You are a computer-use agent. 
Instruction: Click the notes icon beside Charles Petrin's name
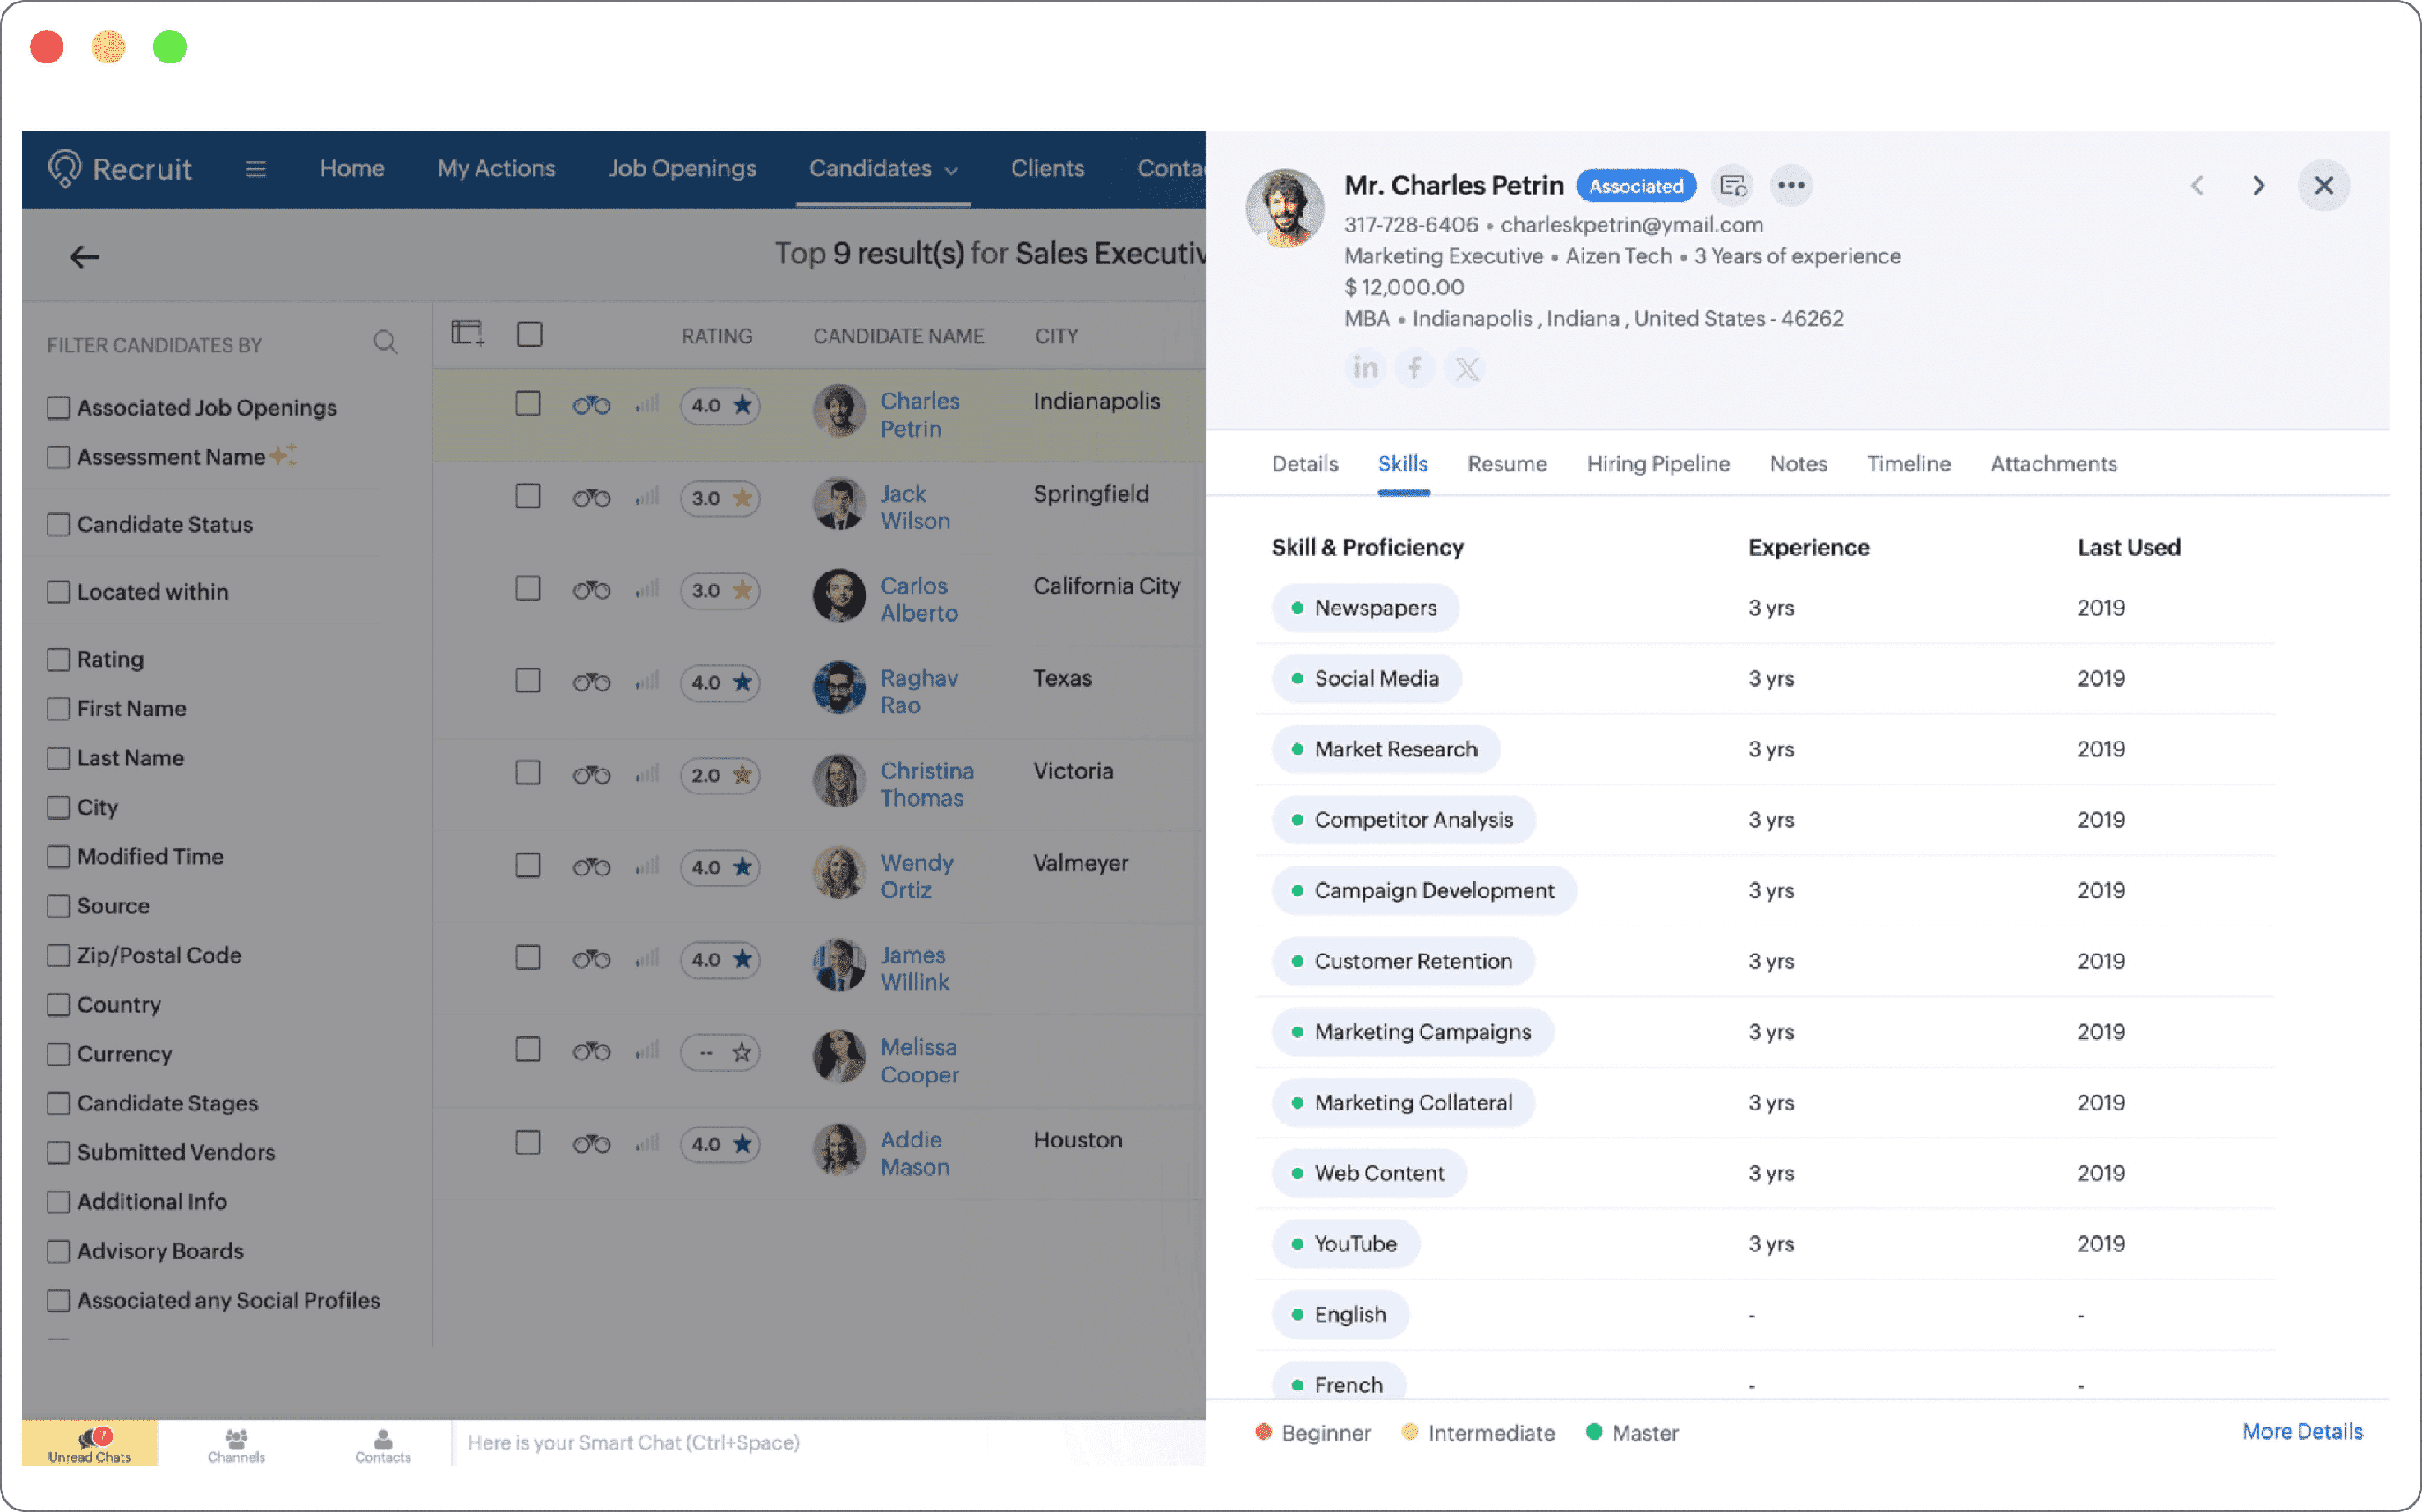click(1732, 185)
